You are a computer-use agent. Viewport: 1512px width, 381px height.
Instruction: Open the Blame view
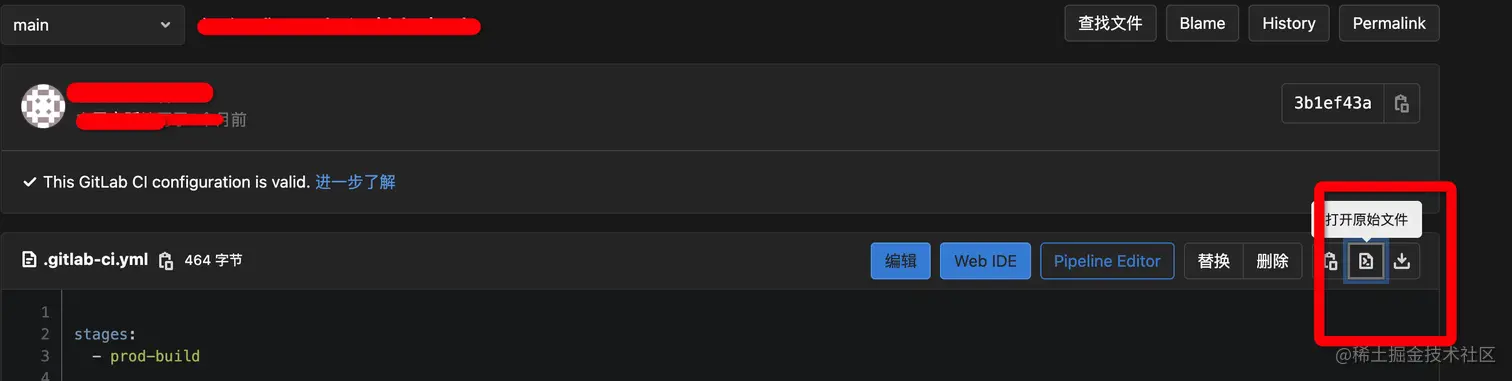tap(1202, 23)
